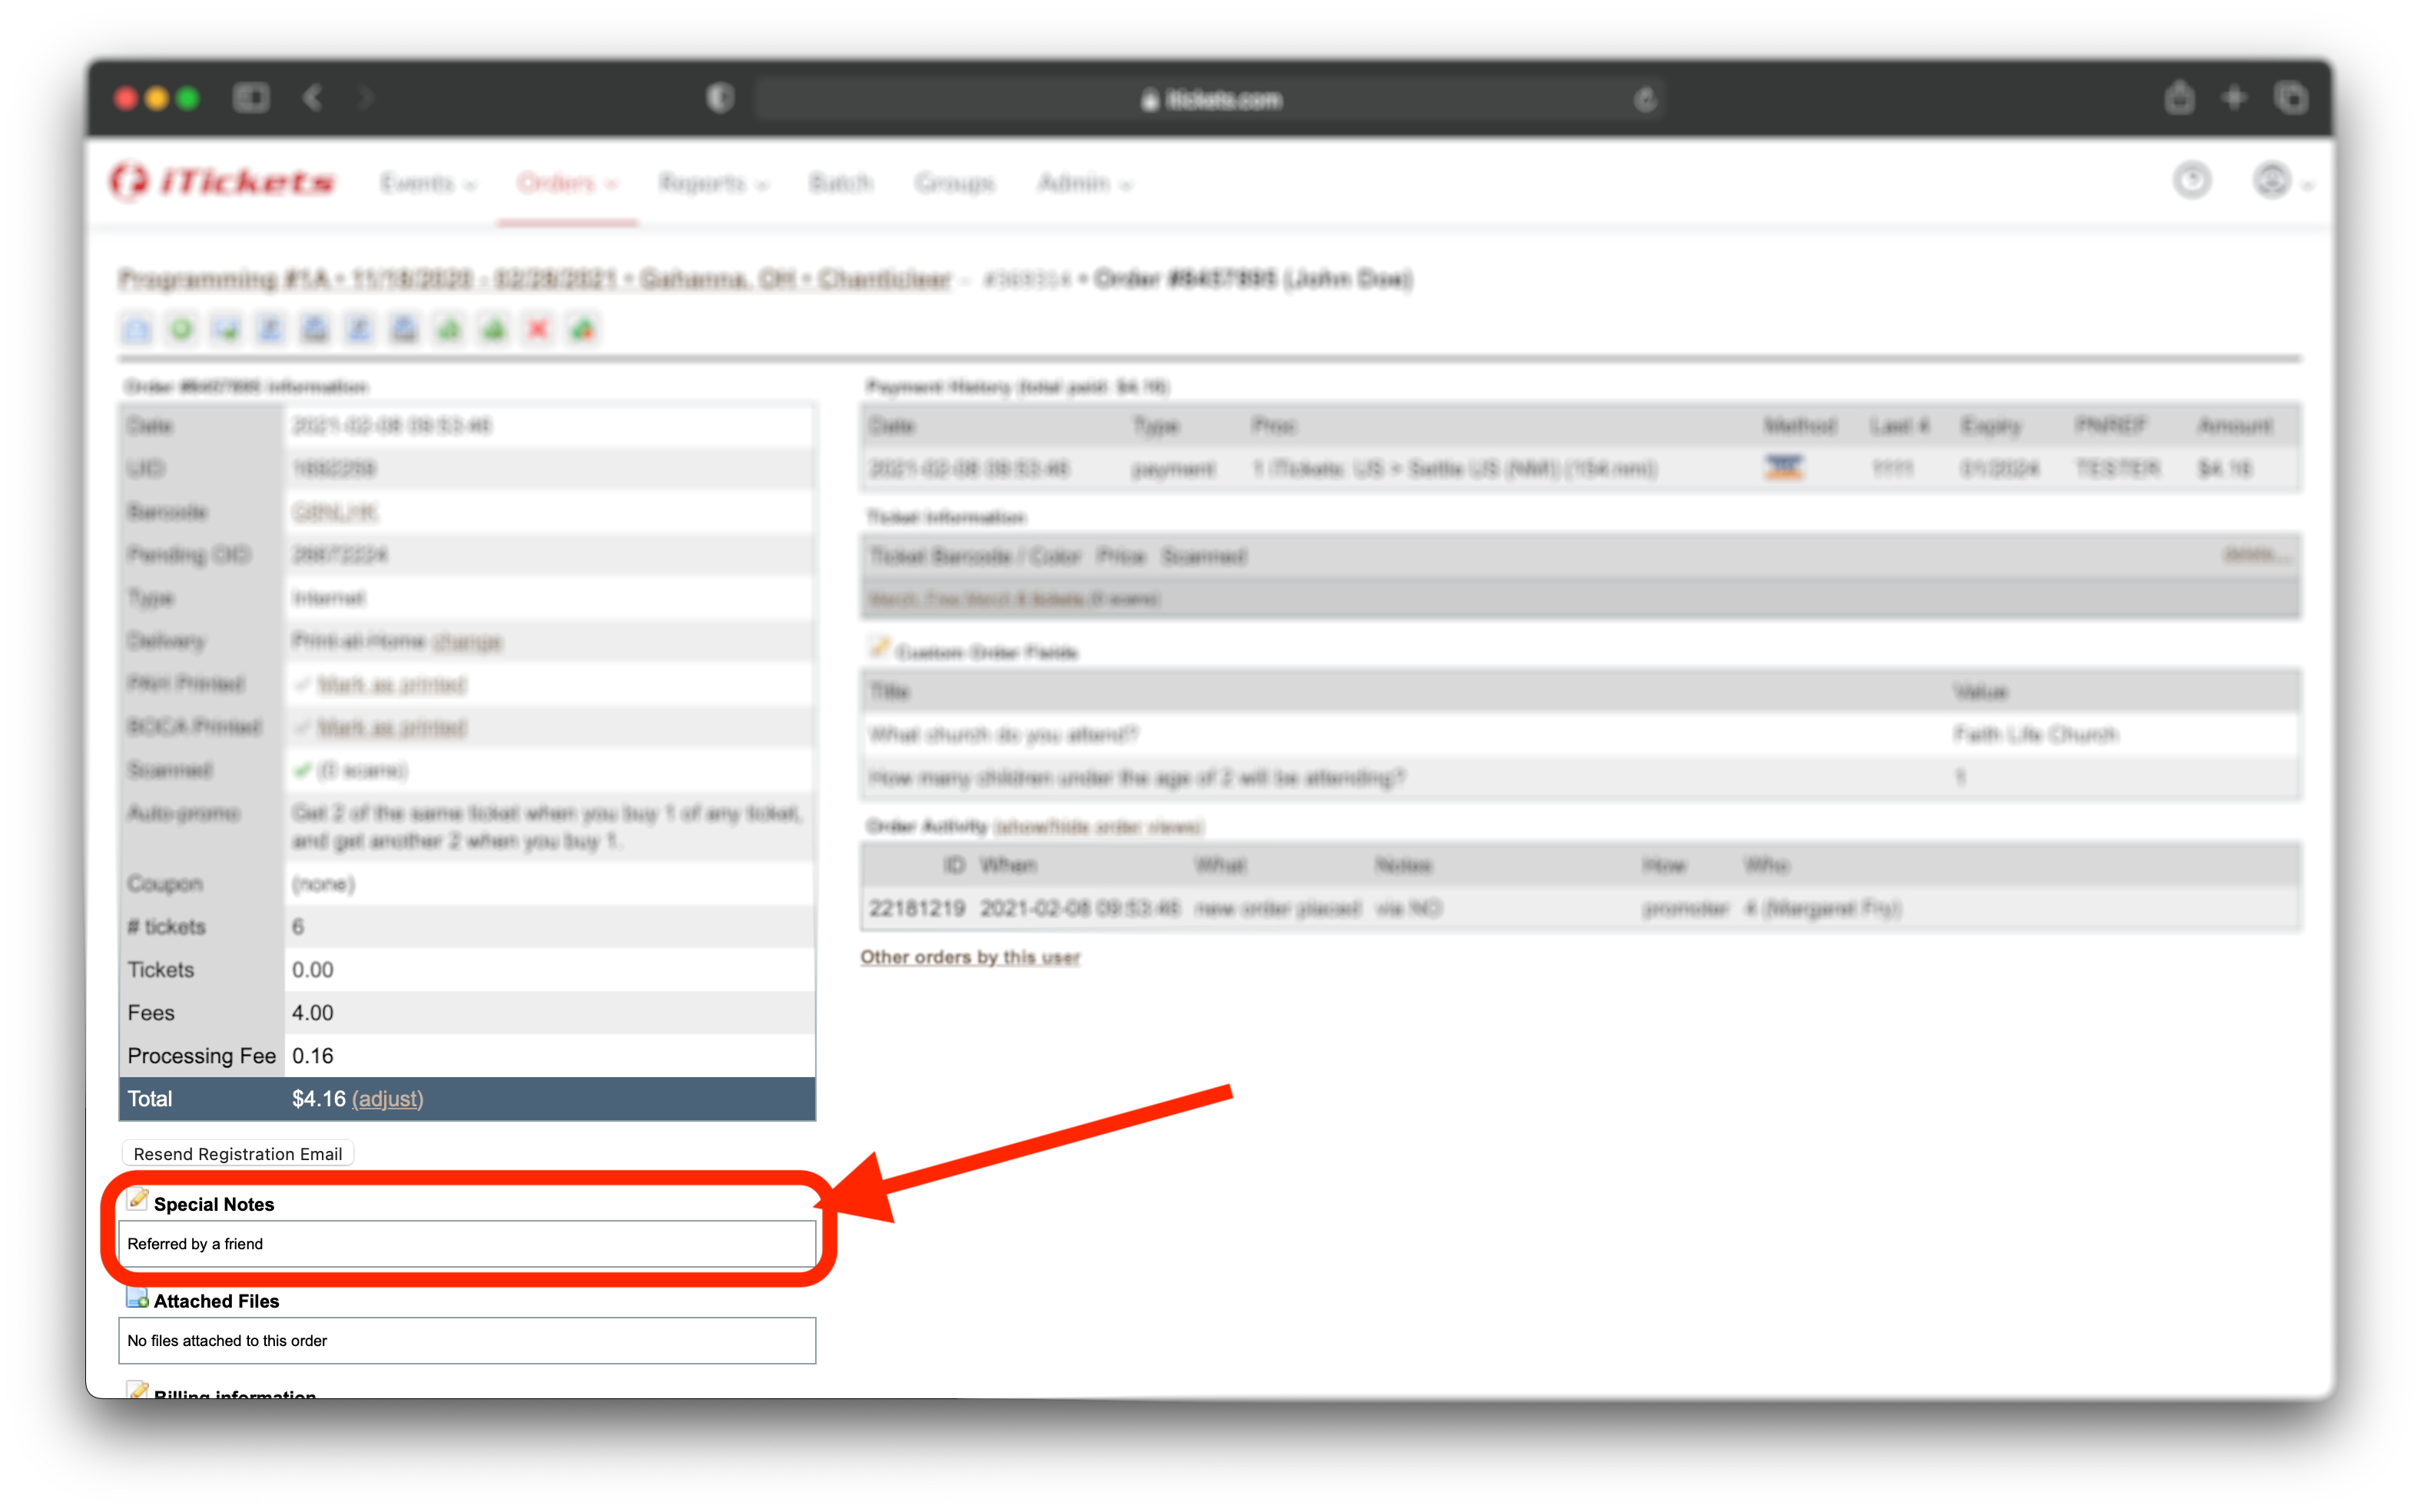Expand the Events menu
This screenshot has width=2420, height=1512.
pos(428,183)
